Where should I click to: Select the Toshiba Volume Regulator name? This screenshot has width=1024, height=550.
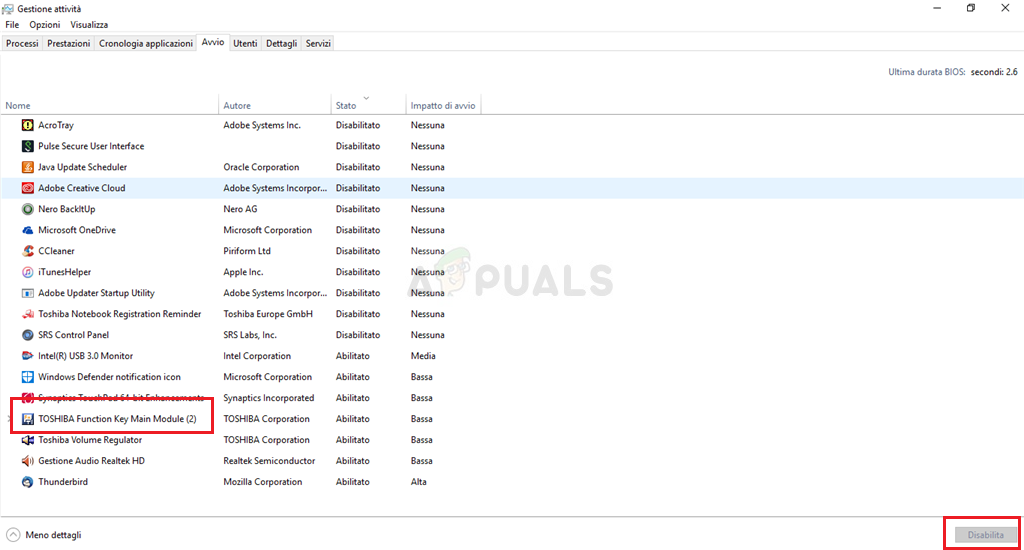click(90, 440)
